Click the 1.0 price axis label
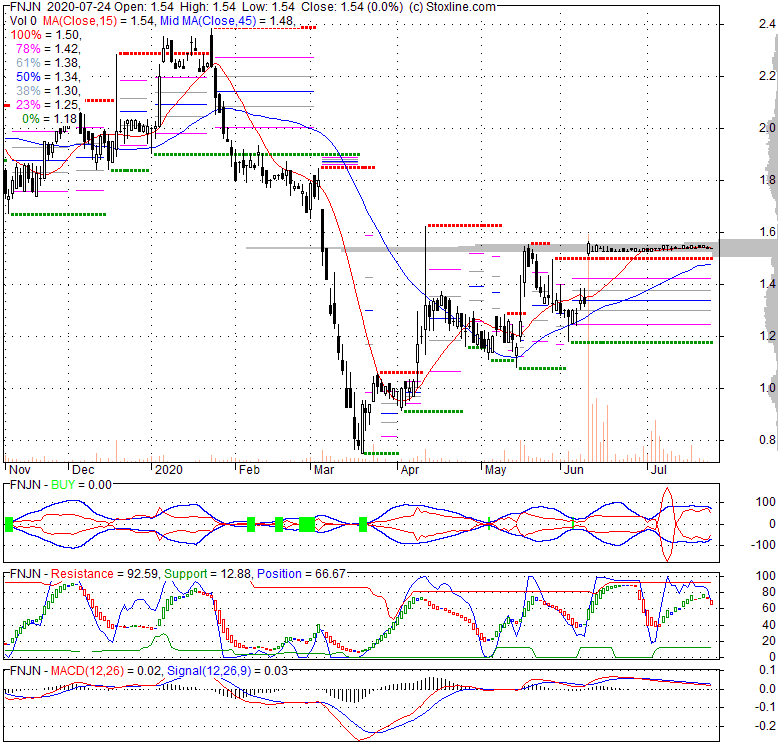 click(767, 388)
